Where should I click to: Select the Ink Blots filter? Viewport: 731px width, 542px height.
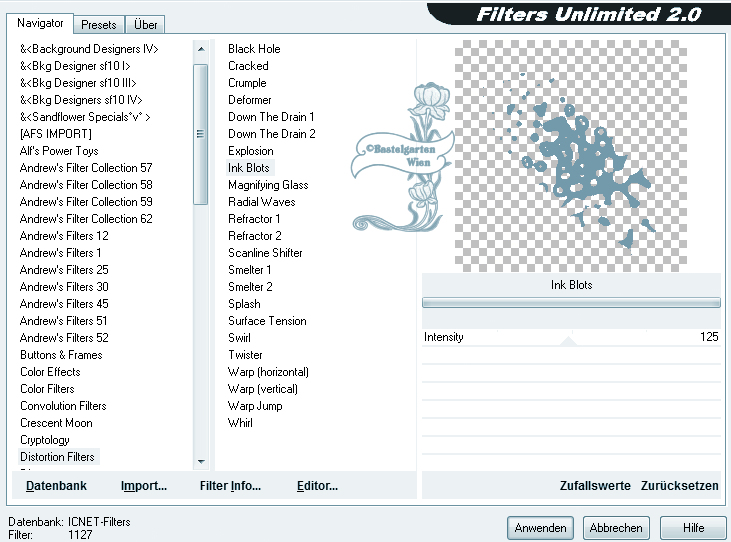[x=249, y=168]
